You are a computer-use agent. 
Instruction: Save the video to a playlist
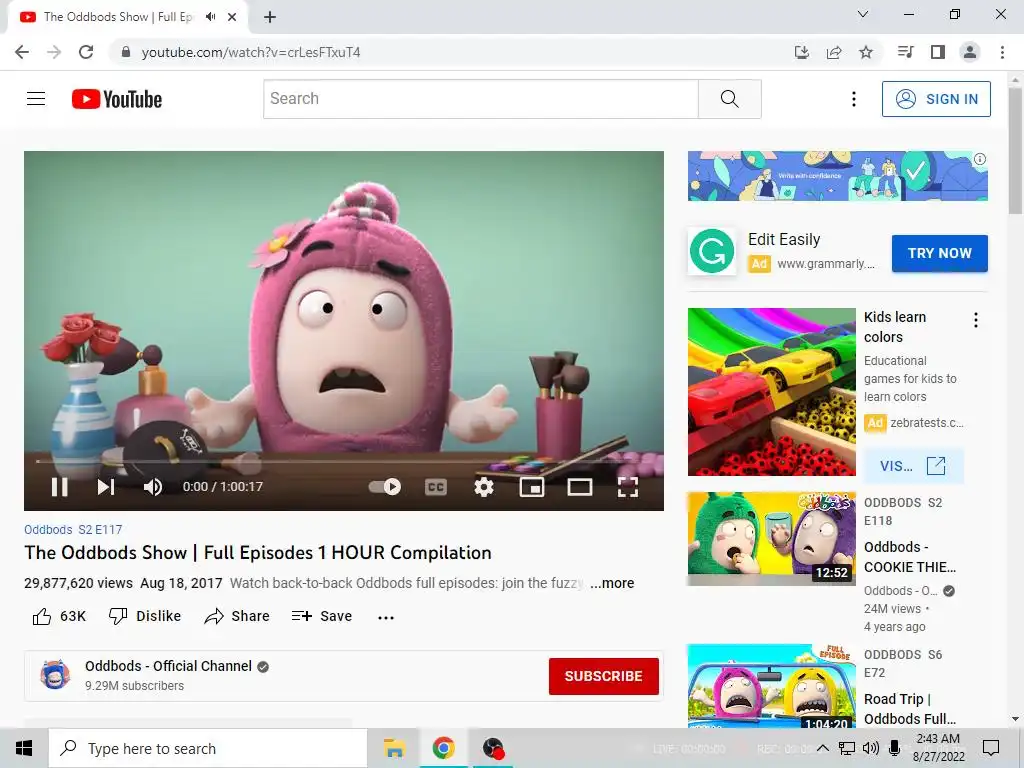pos(322,616)
